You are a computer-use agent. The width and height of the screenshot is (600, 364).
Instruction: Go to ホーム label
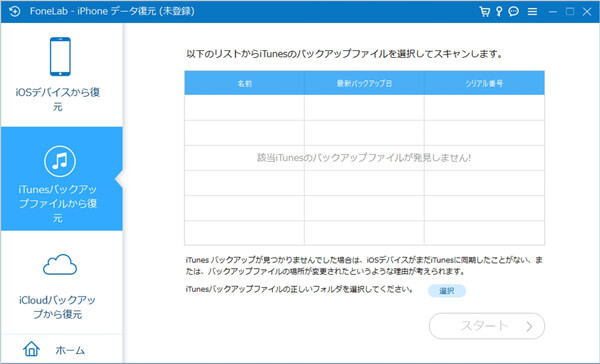click(x=70, y=350)
